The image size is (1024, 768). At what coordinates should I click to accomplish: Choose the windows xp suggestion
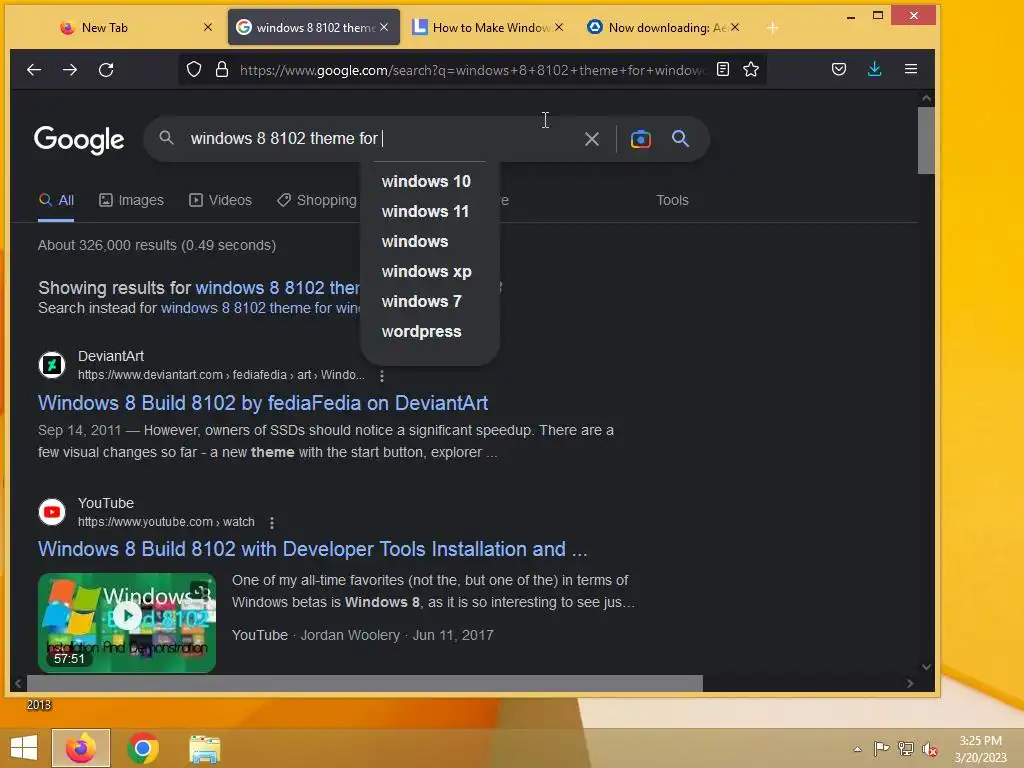click(429, 272)
